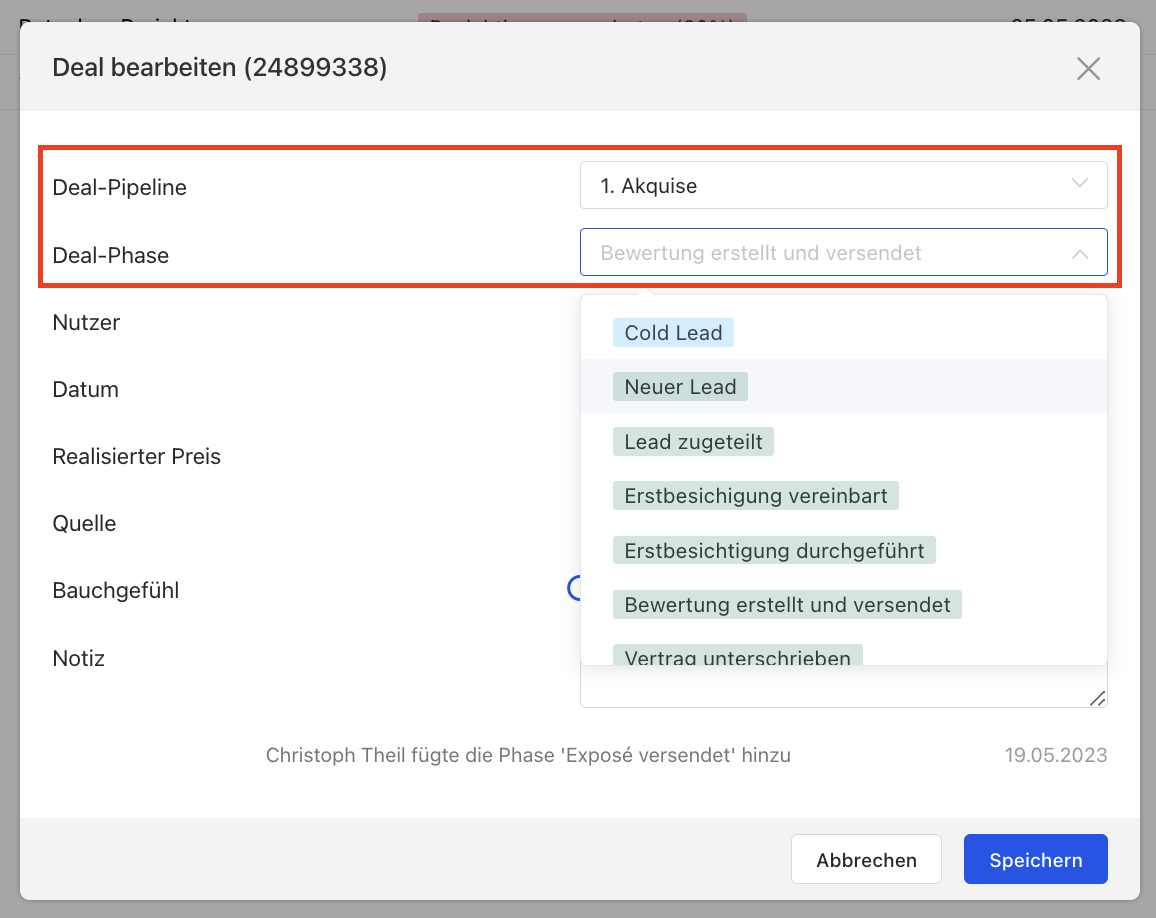The height and width of the screenshot is (918, 1156).
Task: Select Bewertung erstellt und versendet option in list
Action: 787,604
